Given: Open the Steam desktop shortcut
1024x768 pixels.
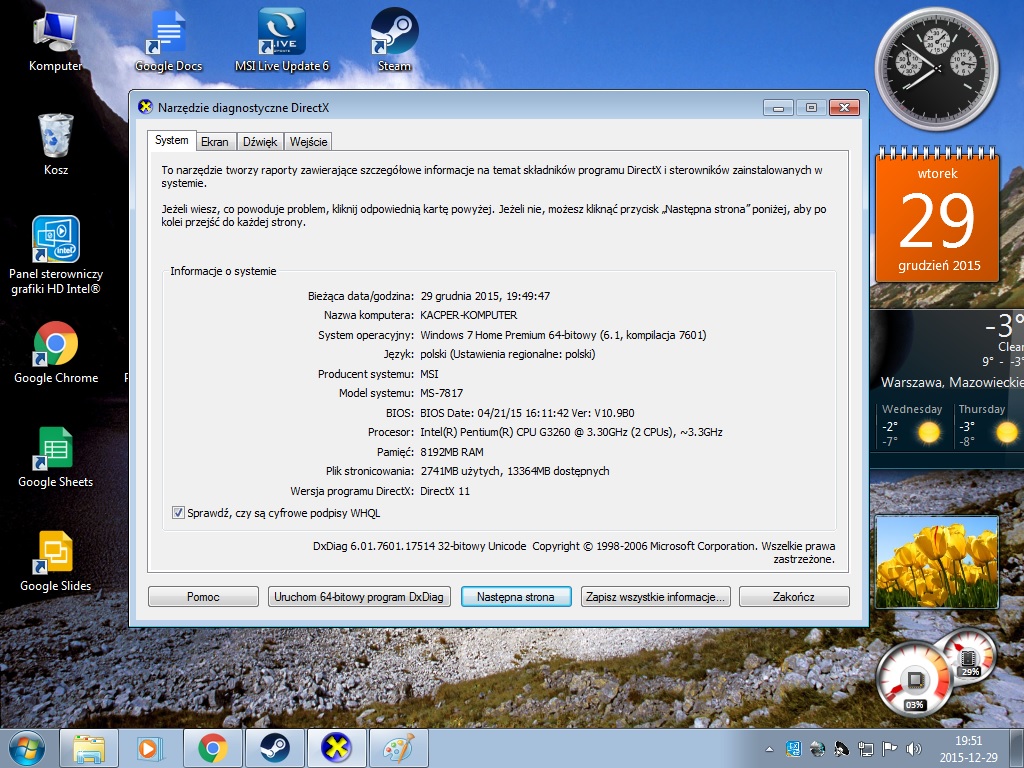Looking at the screenshot, I should point(394,42).
